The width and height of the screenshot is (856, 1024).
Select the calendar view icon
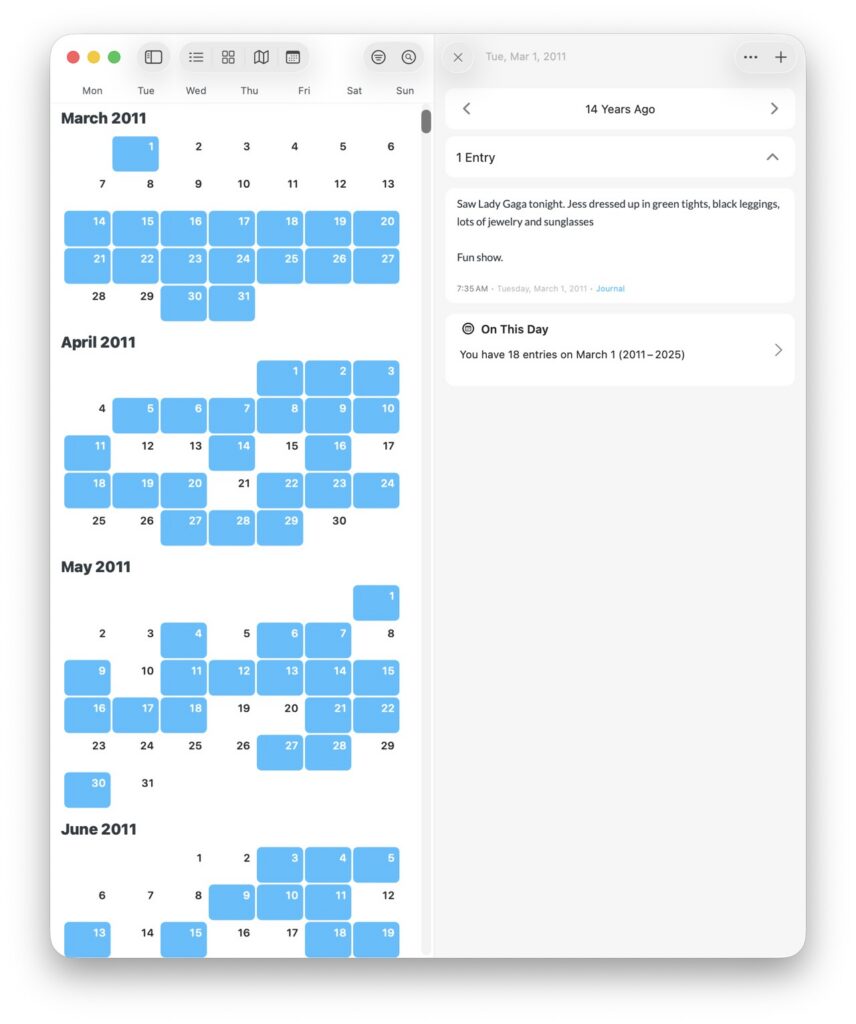[293, 57]
